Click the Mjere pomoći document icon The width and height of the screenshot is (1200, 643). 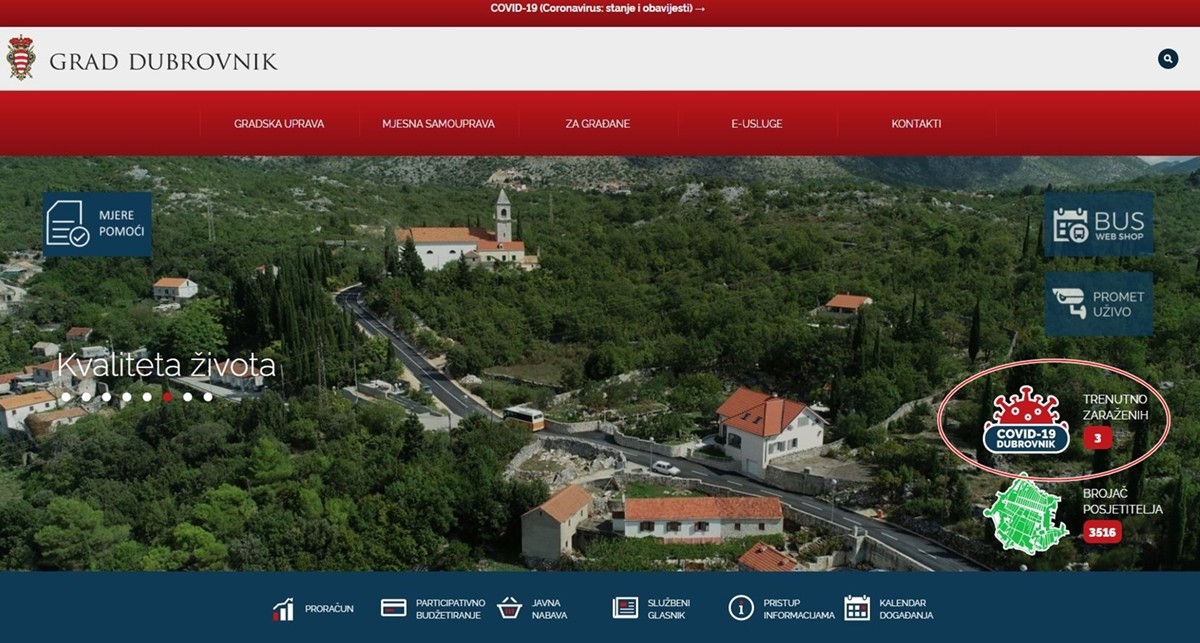click(68, 224)
